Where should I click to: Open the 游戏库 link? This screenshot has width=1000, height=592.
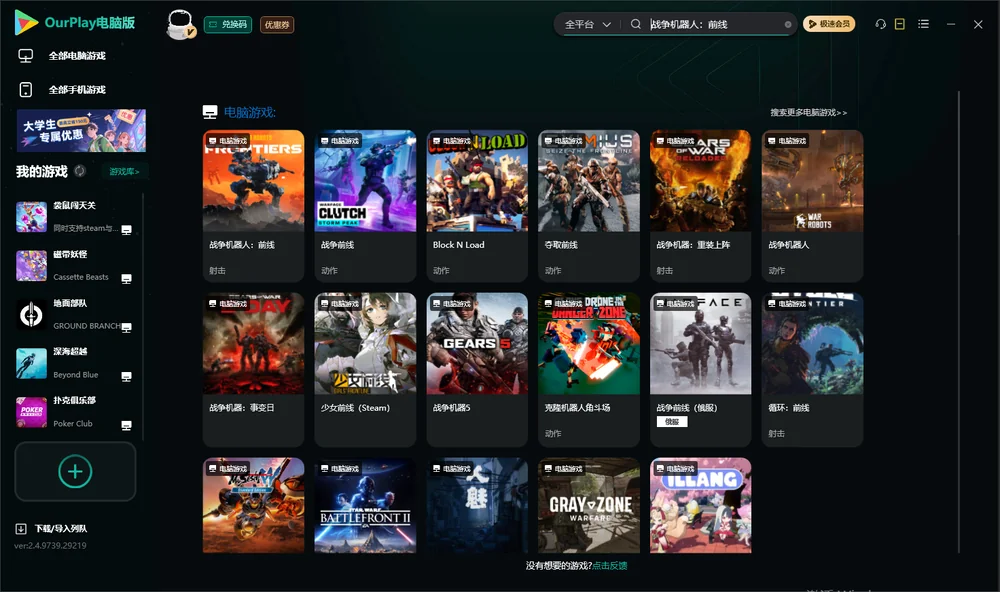point(124,172)
